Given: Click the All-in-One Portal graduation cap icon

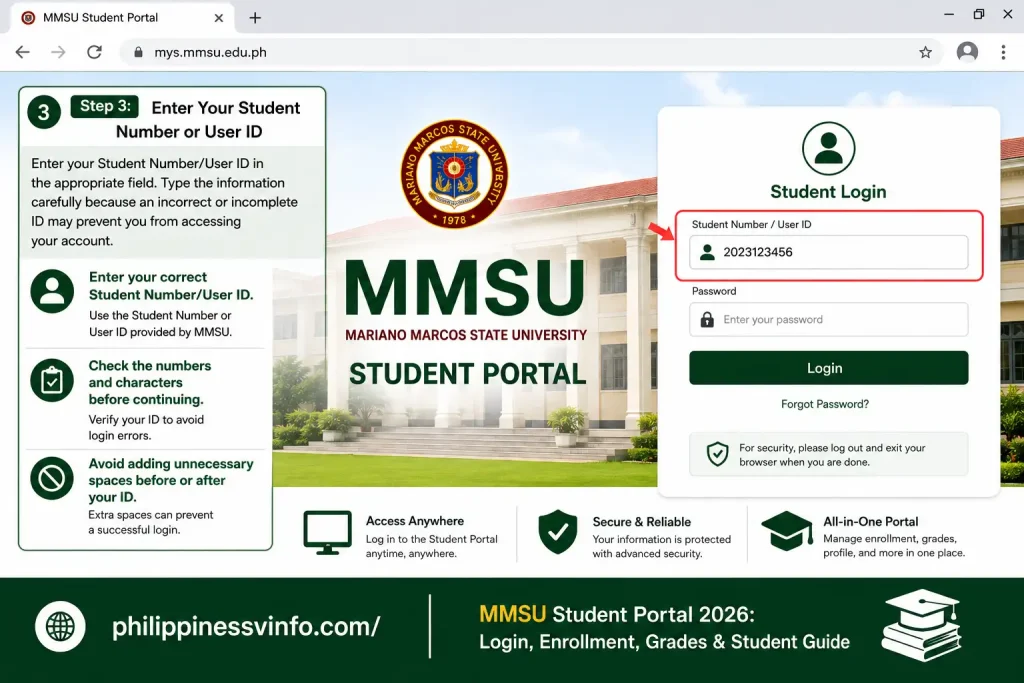Looking at the screenshot, I should [x=787, y=531].
